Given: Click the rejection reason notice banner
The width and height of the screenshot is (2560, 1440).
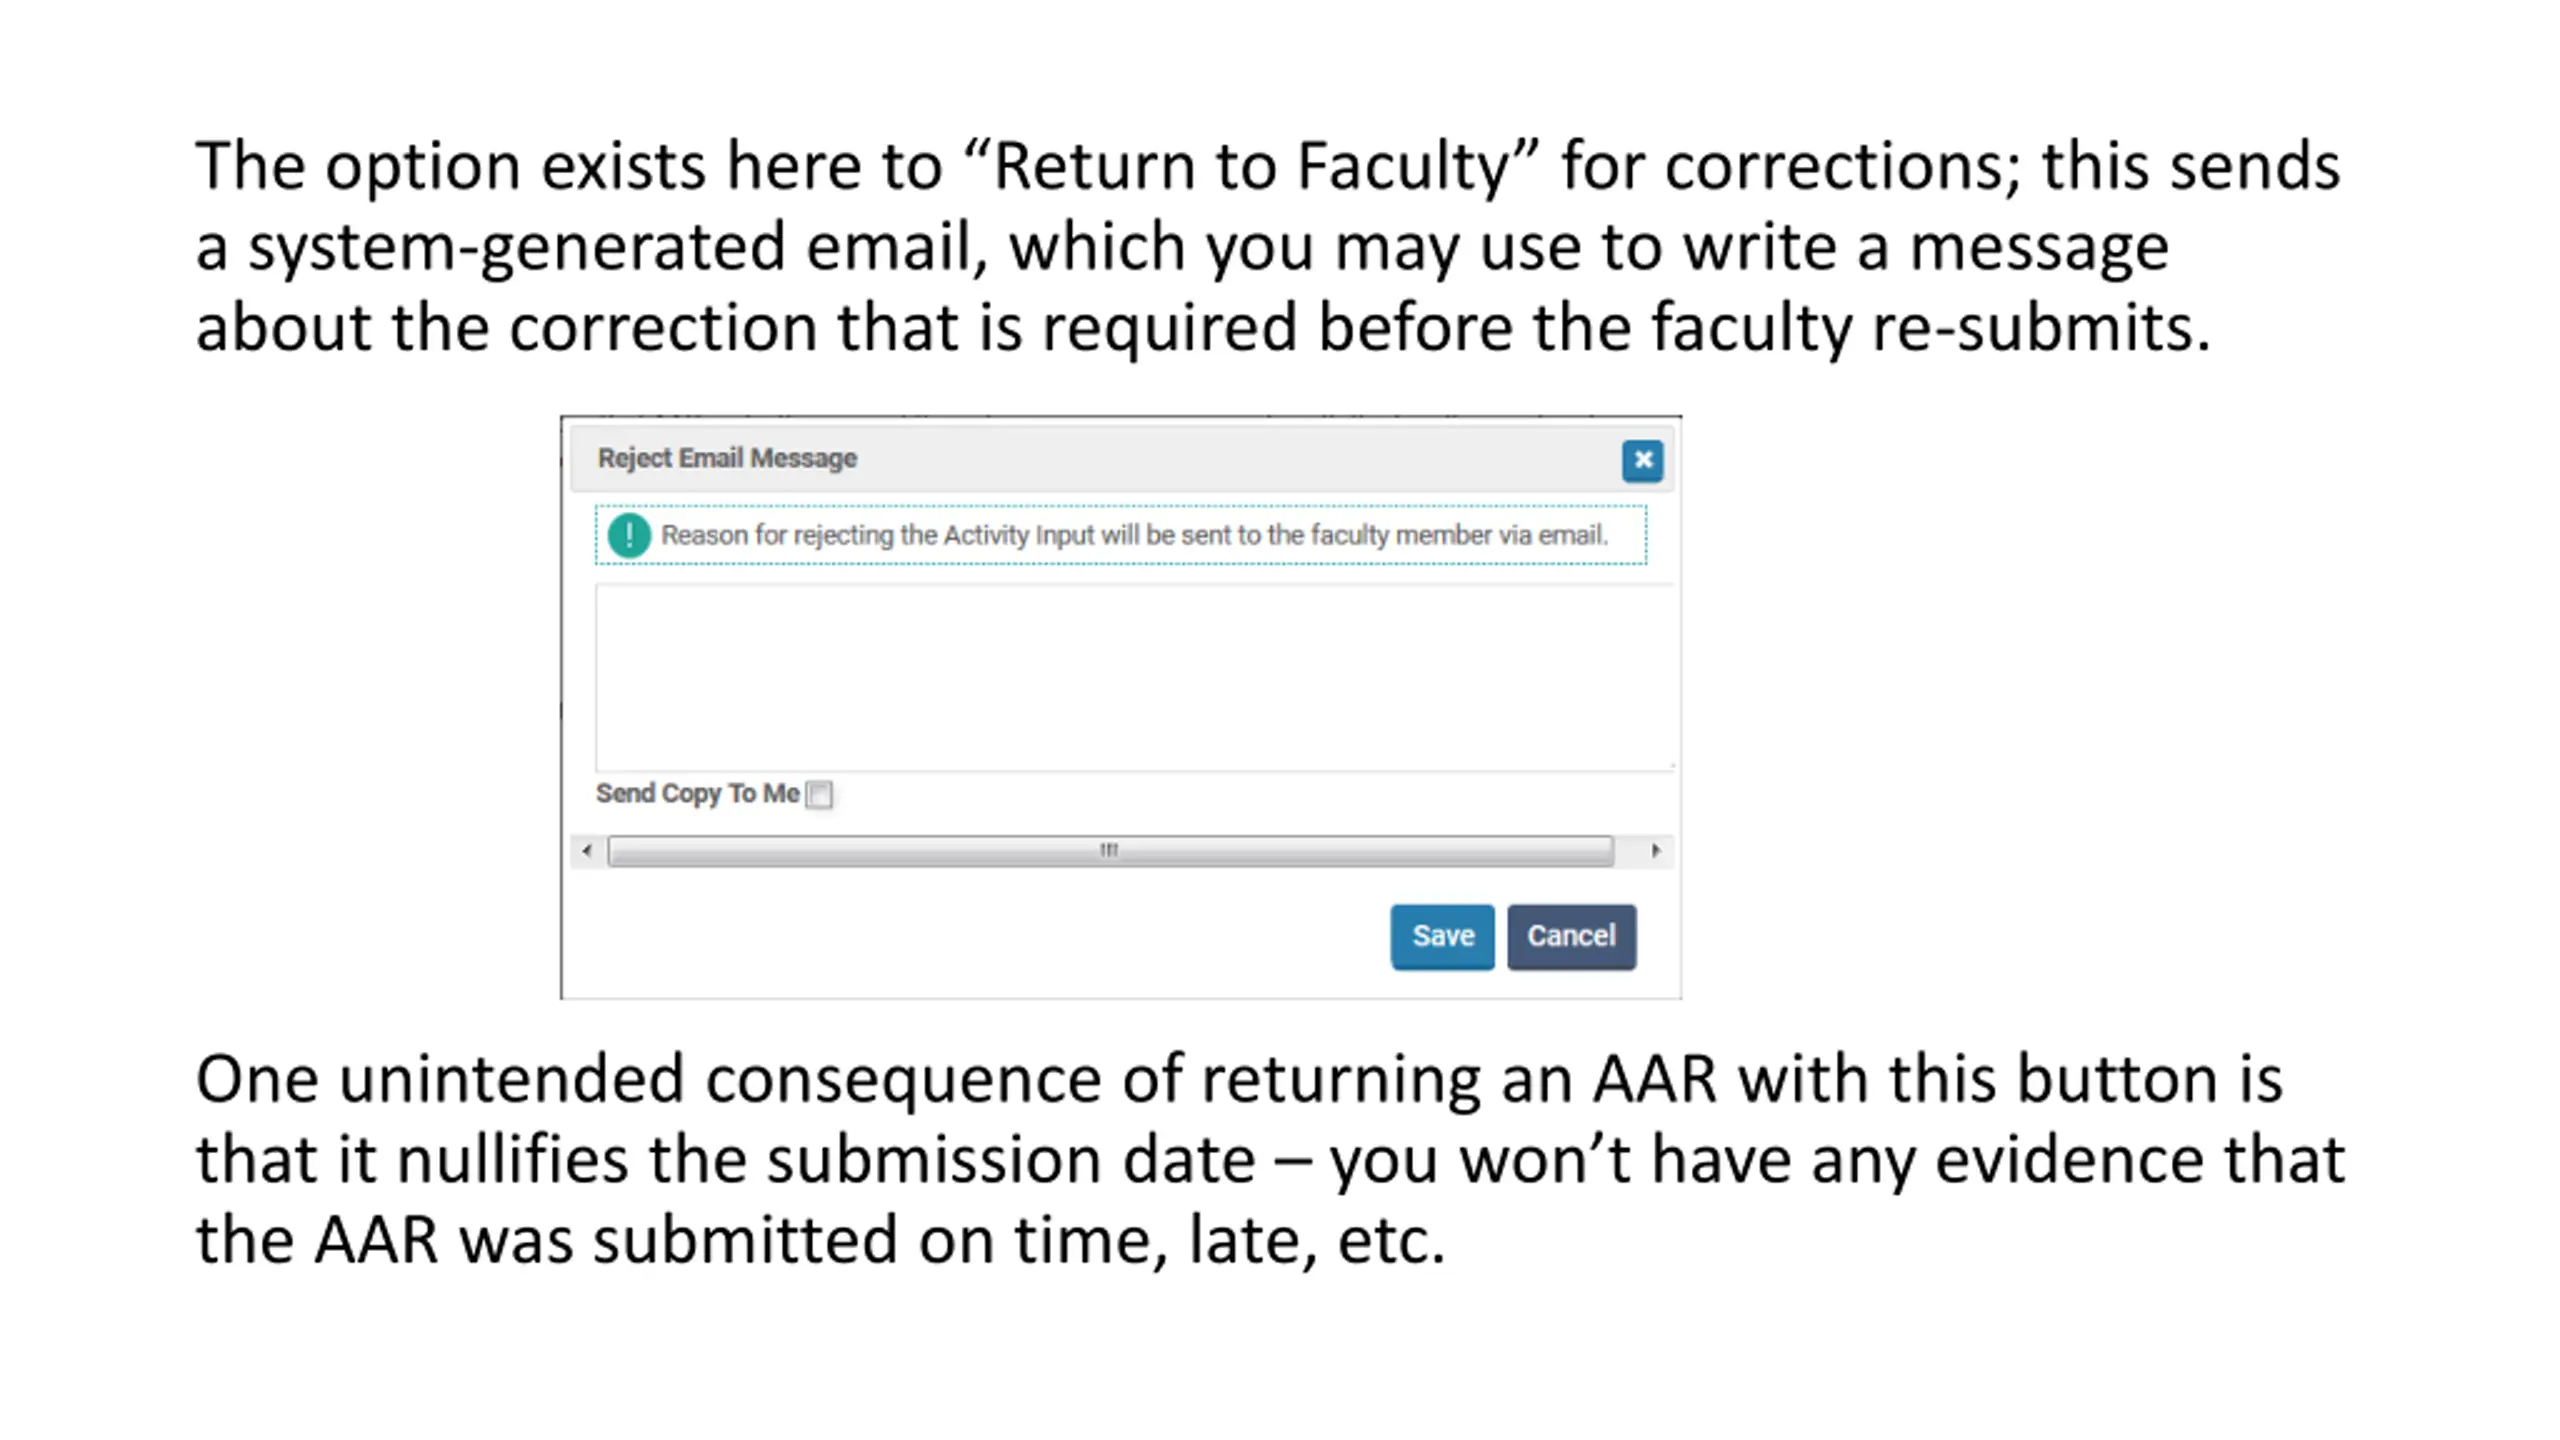Looking at the screenshot, I should pyautogui.click(x=1120, y=535).
